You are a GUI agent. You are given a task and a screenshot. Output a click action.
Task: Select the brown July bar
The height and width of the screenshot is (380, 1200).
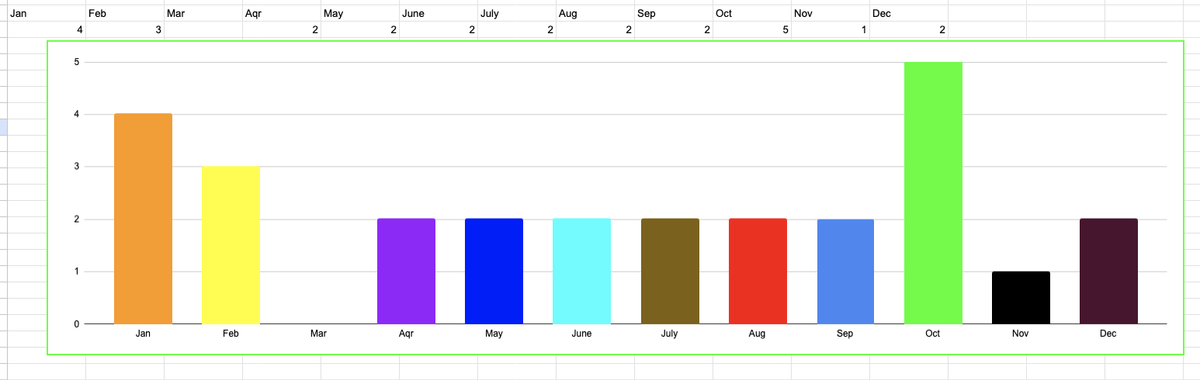pos(670,271)
